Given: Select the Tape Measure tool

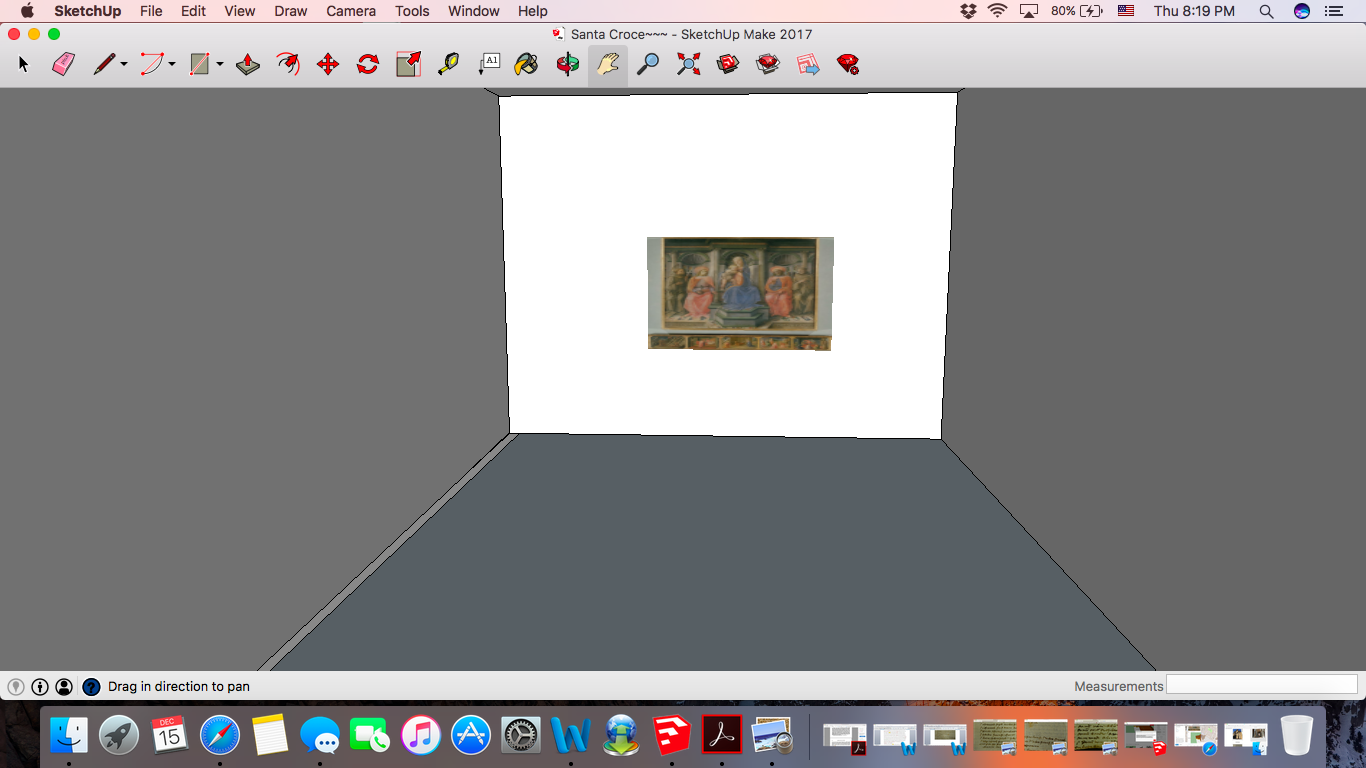Looking at the screenshot, I should [448, 65].
